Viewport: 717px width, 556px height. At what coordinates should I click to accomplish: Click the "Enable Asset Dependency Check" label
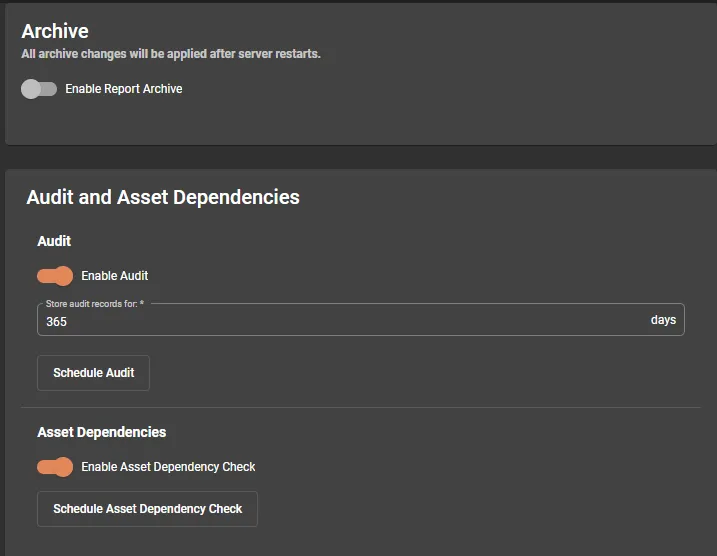168,467
